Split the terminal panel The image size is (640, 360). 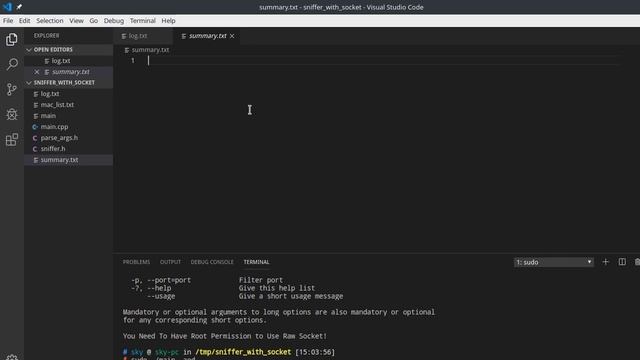pos(622,262)
